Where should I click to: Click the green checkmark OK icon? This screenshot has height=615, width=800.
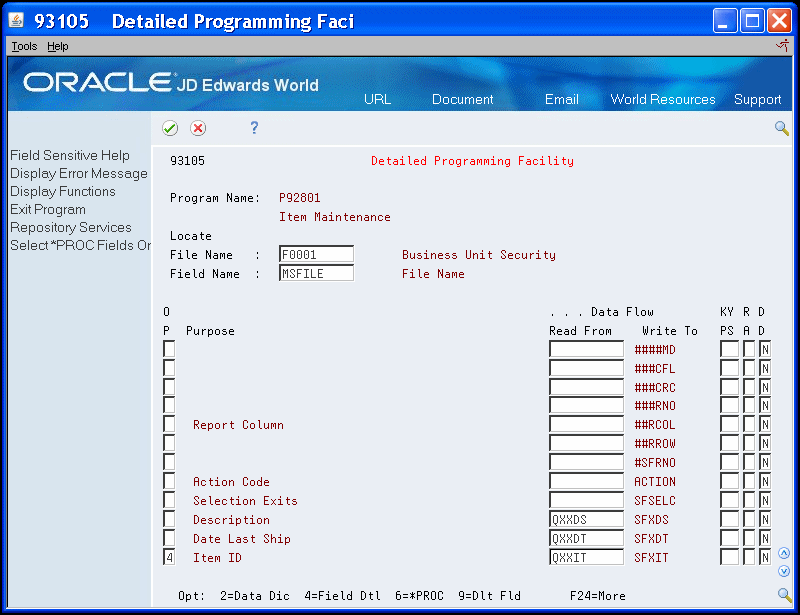click(170, 128)
